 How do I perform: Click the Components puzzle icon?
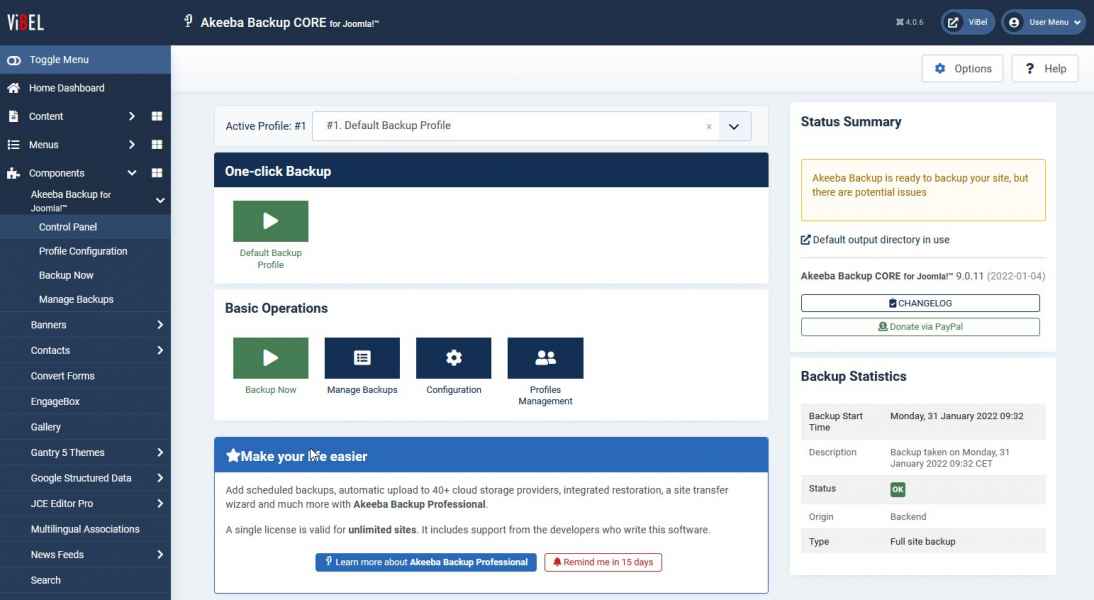(x=13, y=173)
